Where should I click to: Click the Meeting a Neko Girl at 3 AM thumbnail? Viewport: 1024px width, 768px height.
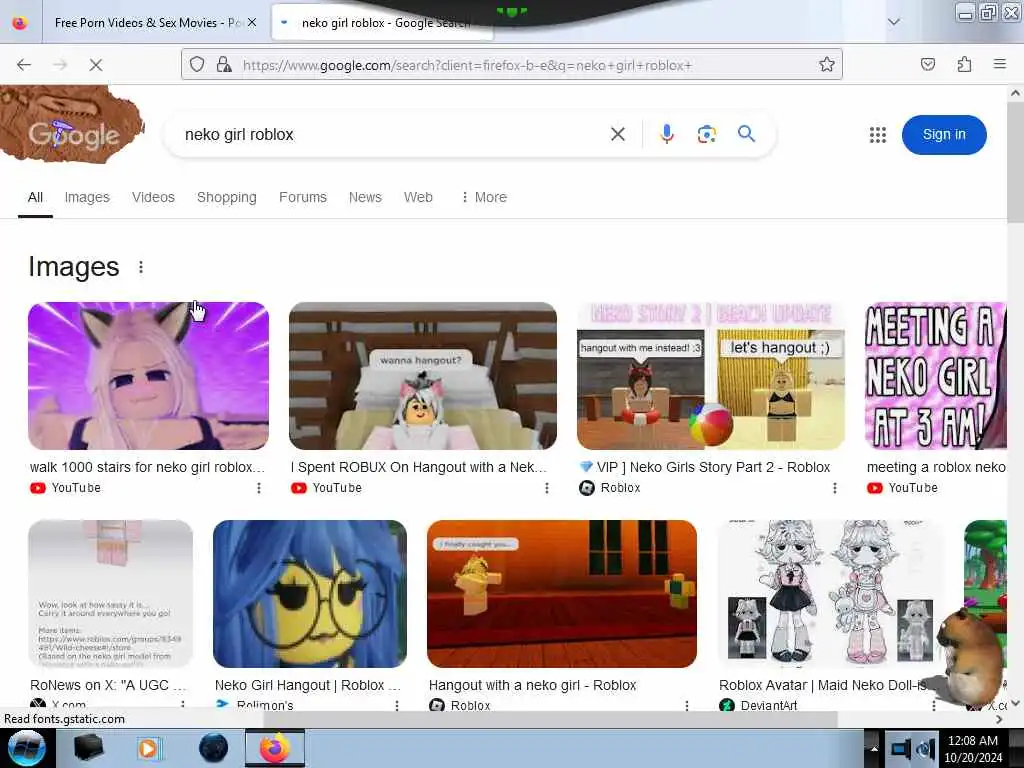935,376
